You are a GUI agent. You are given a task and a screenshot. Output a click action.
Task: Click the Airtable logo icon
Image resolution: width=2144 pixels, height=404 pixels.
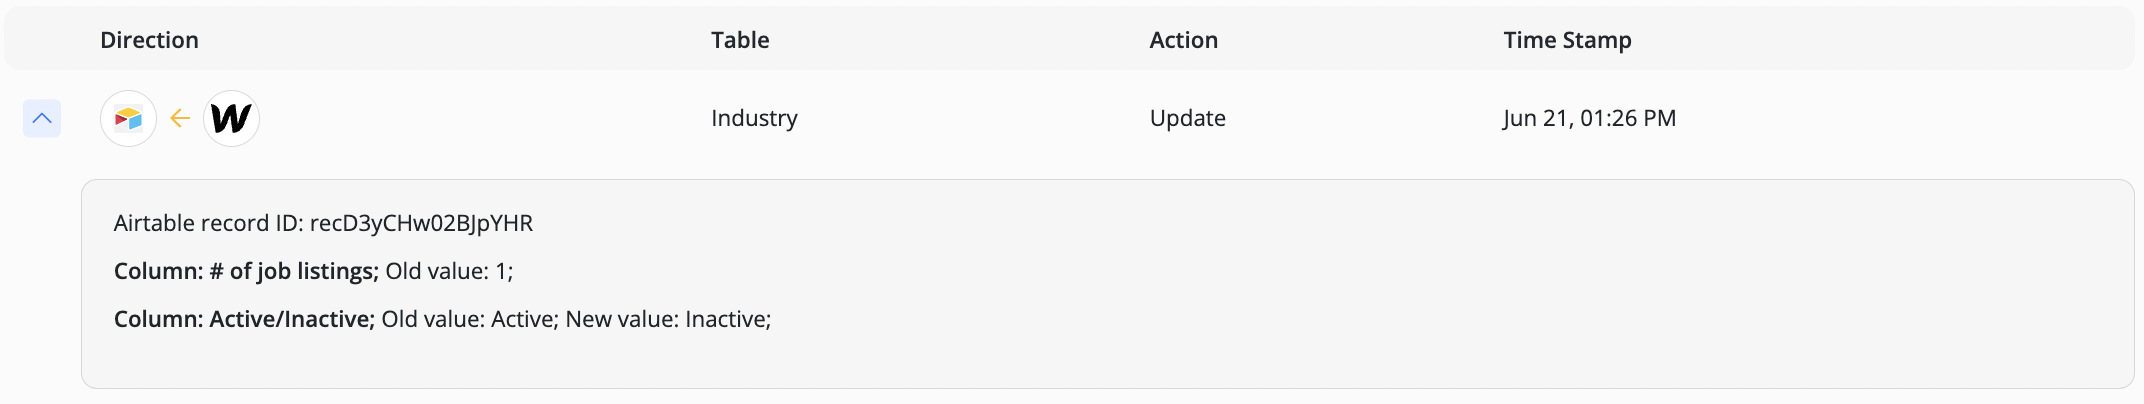pyautogui.click(x=128, y=119)
